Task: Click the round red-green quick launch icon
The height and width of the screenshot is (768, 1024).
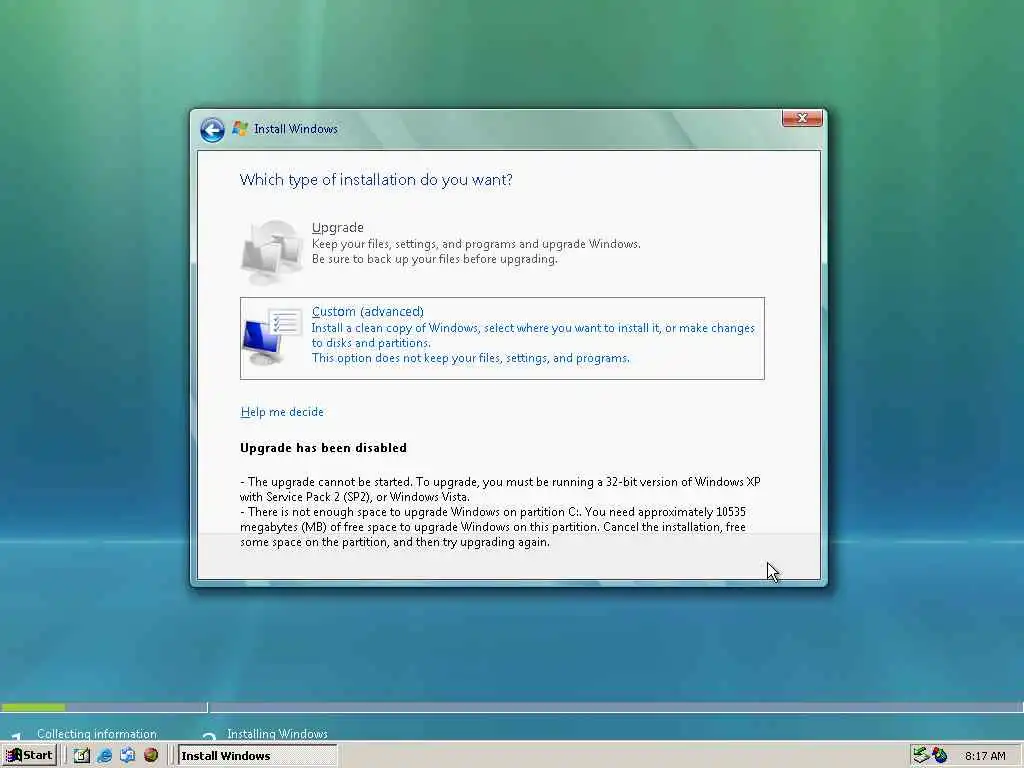Action: tap(151, 756)
